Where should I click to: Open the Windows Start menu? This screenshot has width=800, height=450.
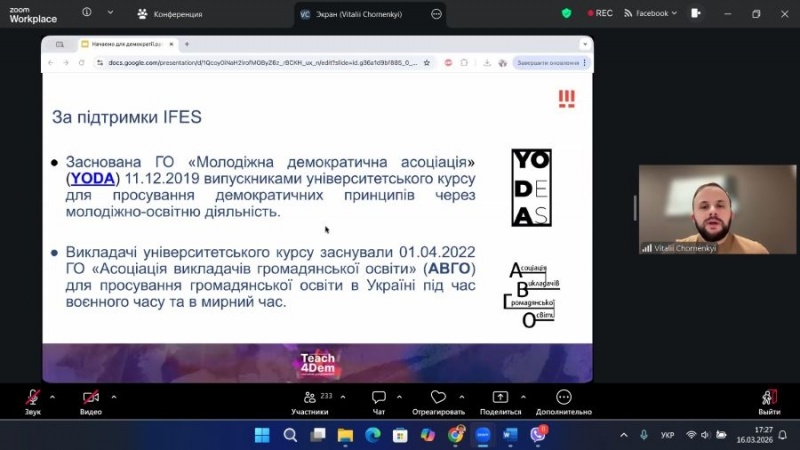click(x=262, y=435)
